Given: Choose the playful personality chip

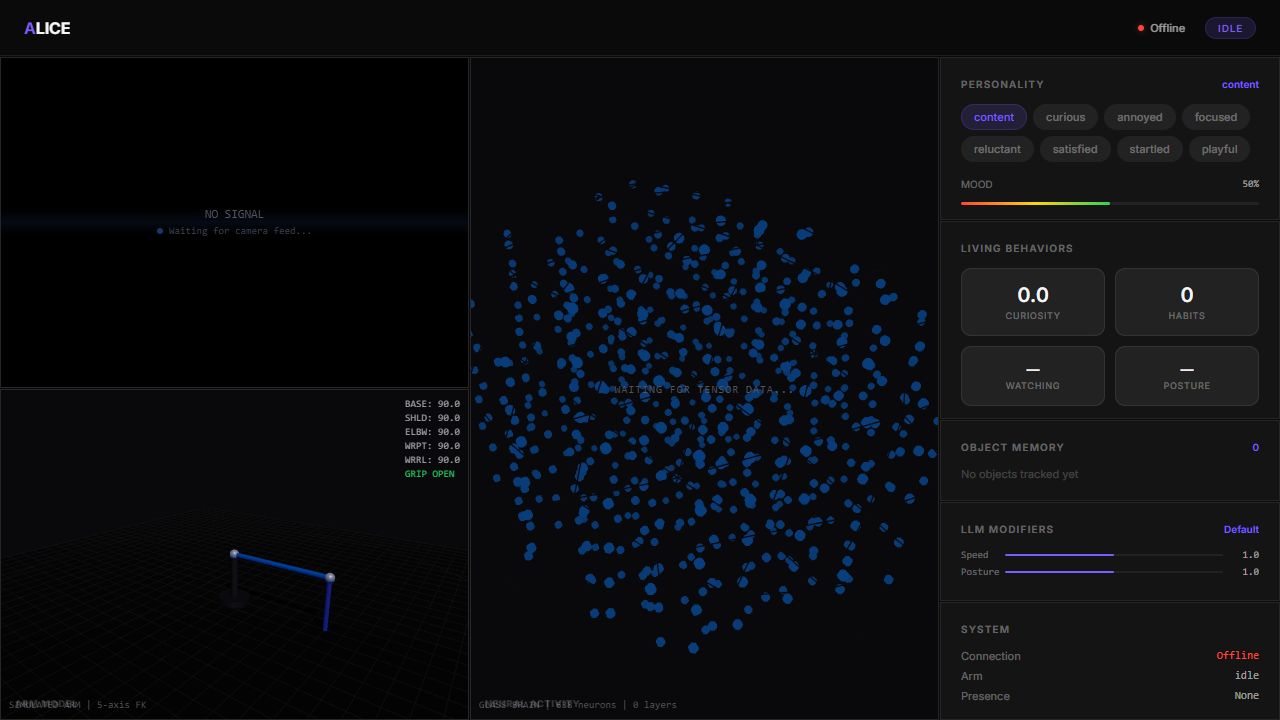Looking at the screenshot, I should 1220,149.
